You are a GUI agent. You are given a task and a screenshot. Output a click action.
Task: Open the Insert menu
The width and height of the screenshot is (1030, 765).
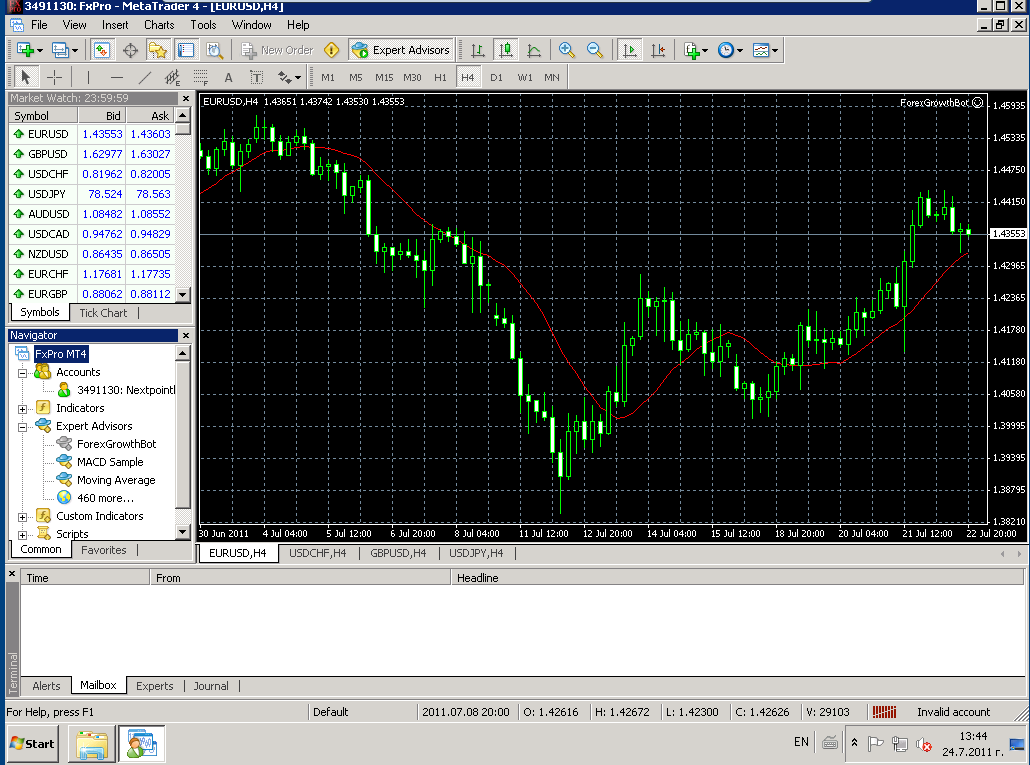pos(115,25)
